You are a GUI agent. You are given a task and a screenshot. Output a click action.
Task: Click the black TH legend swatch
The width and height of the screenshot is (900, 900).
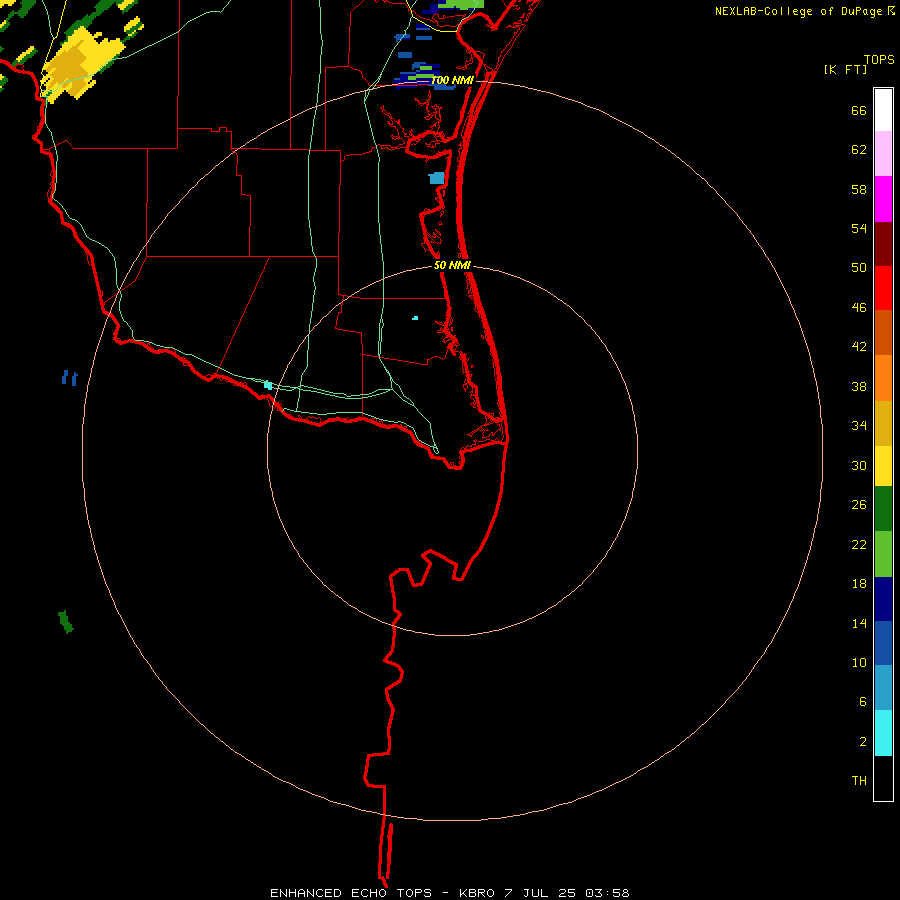[x=883, y=778]
